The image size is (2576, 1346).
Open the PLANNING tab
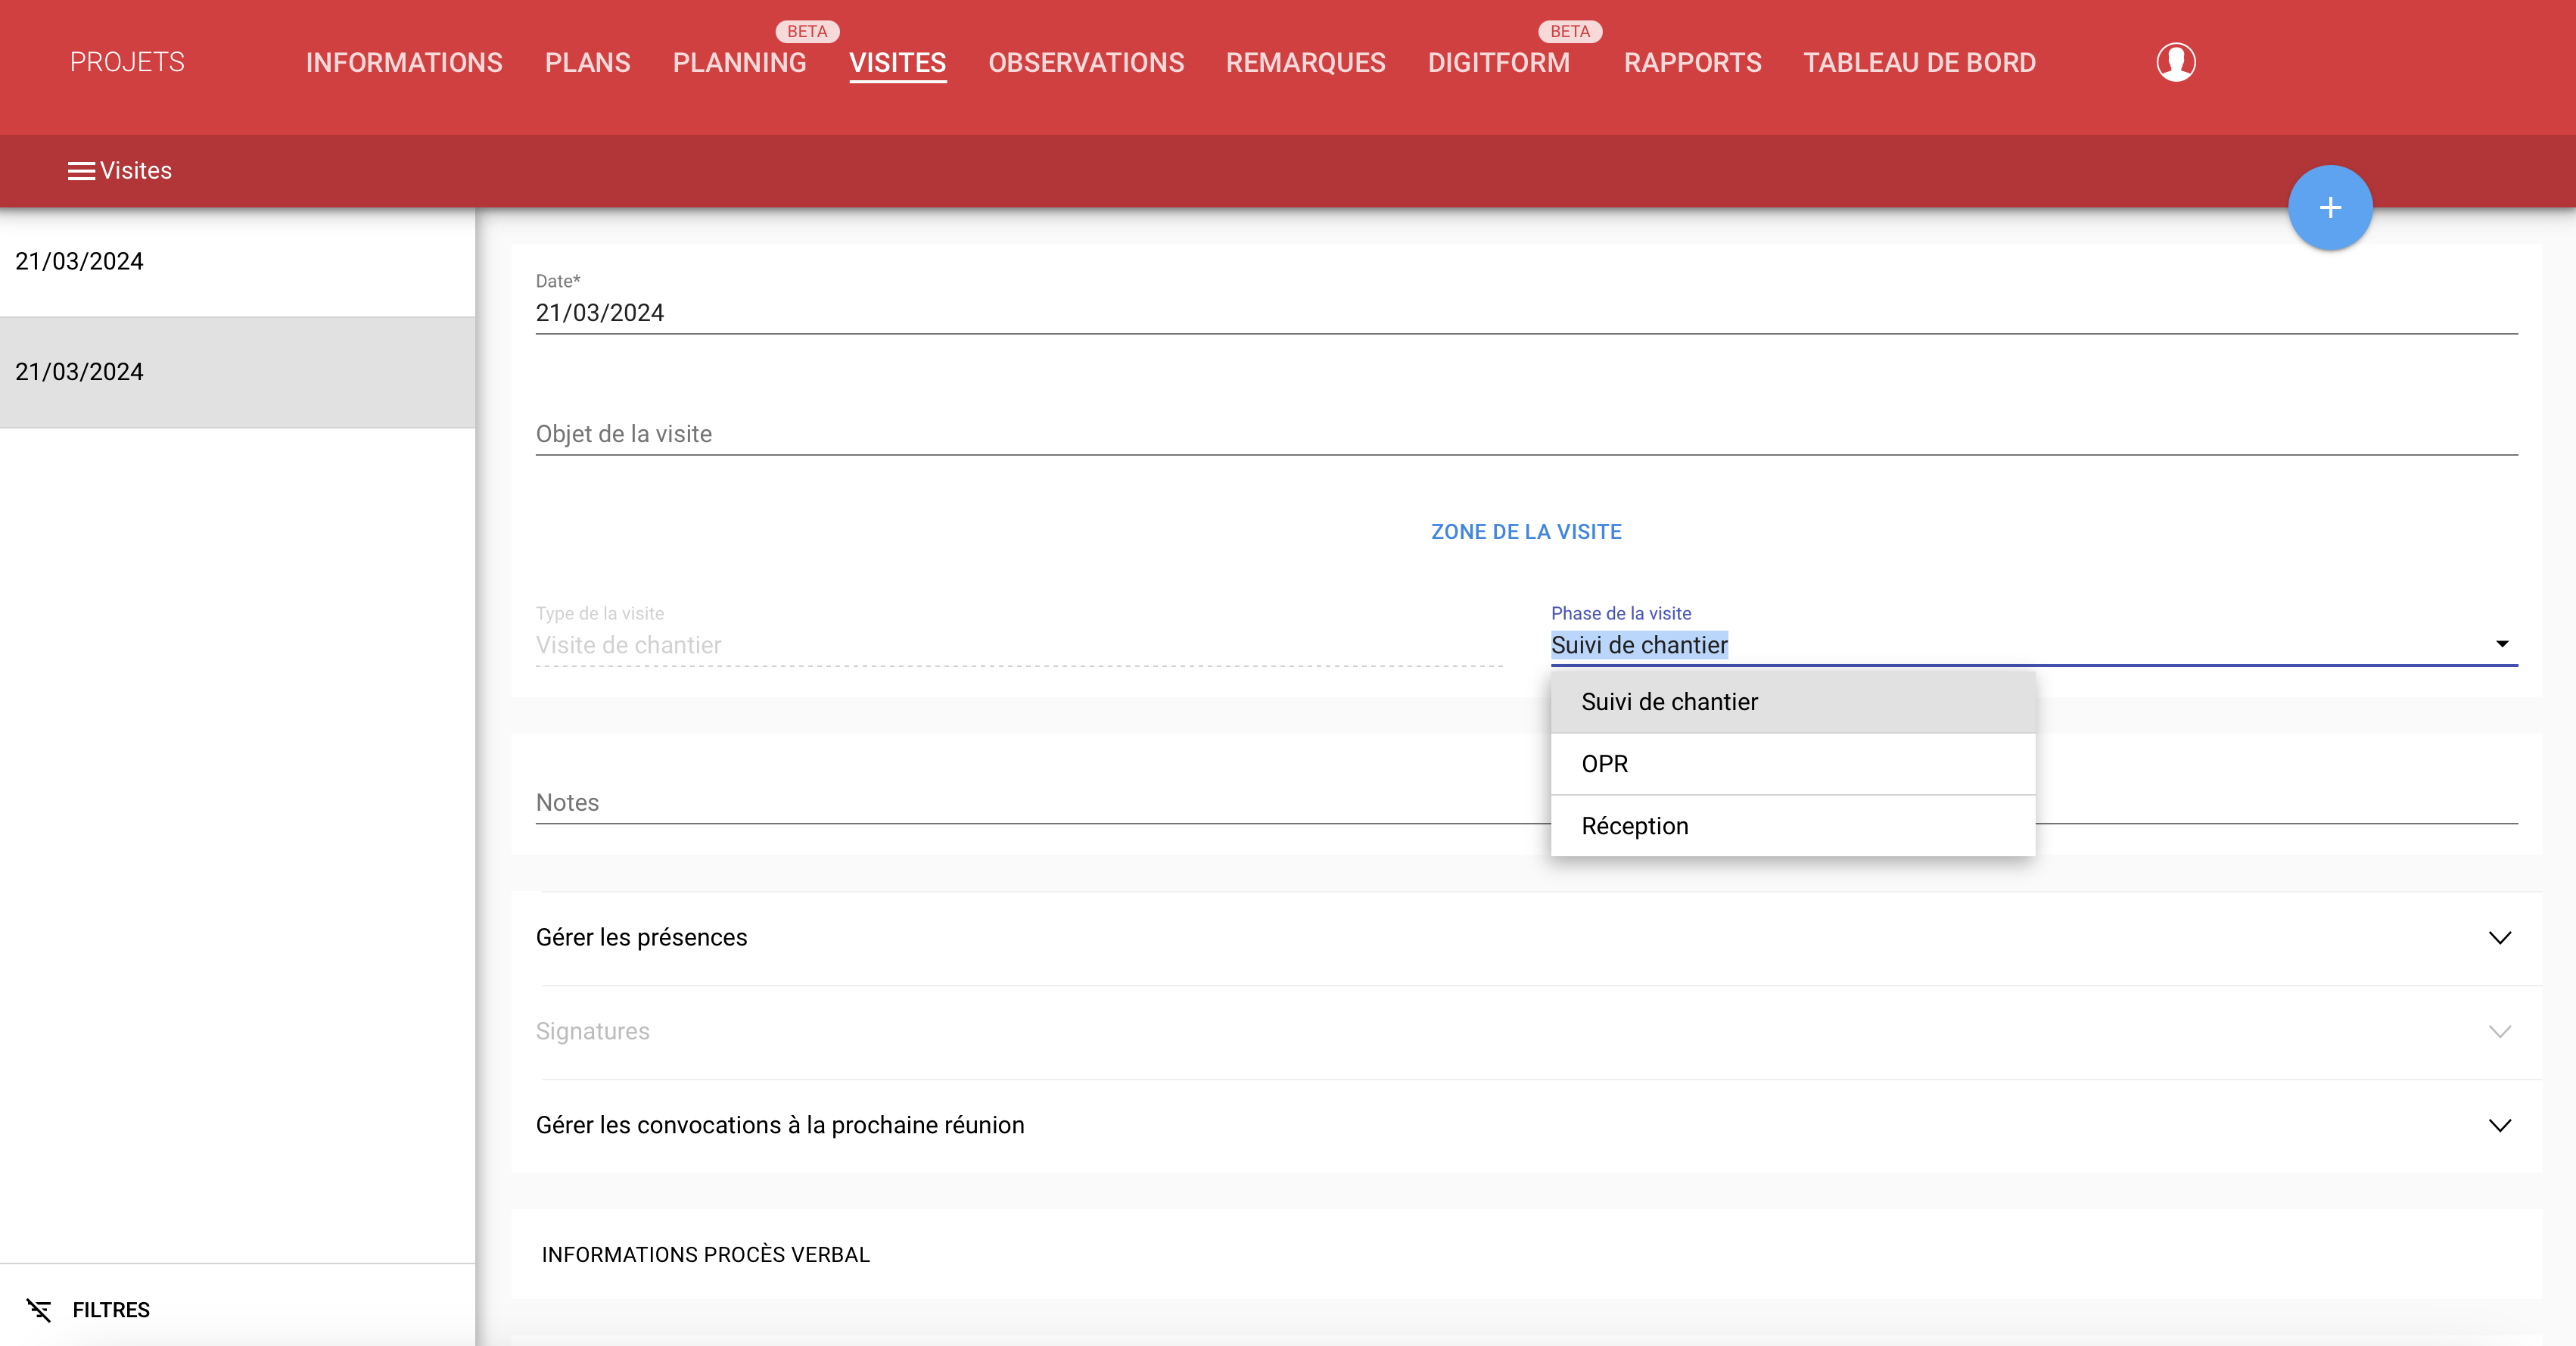tap(739, 63)
